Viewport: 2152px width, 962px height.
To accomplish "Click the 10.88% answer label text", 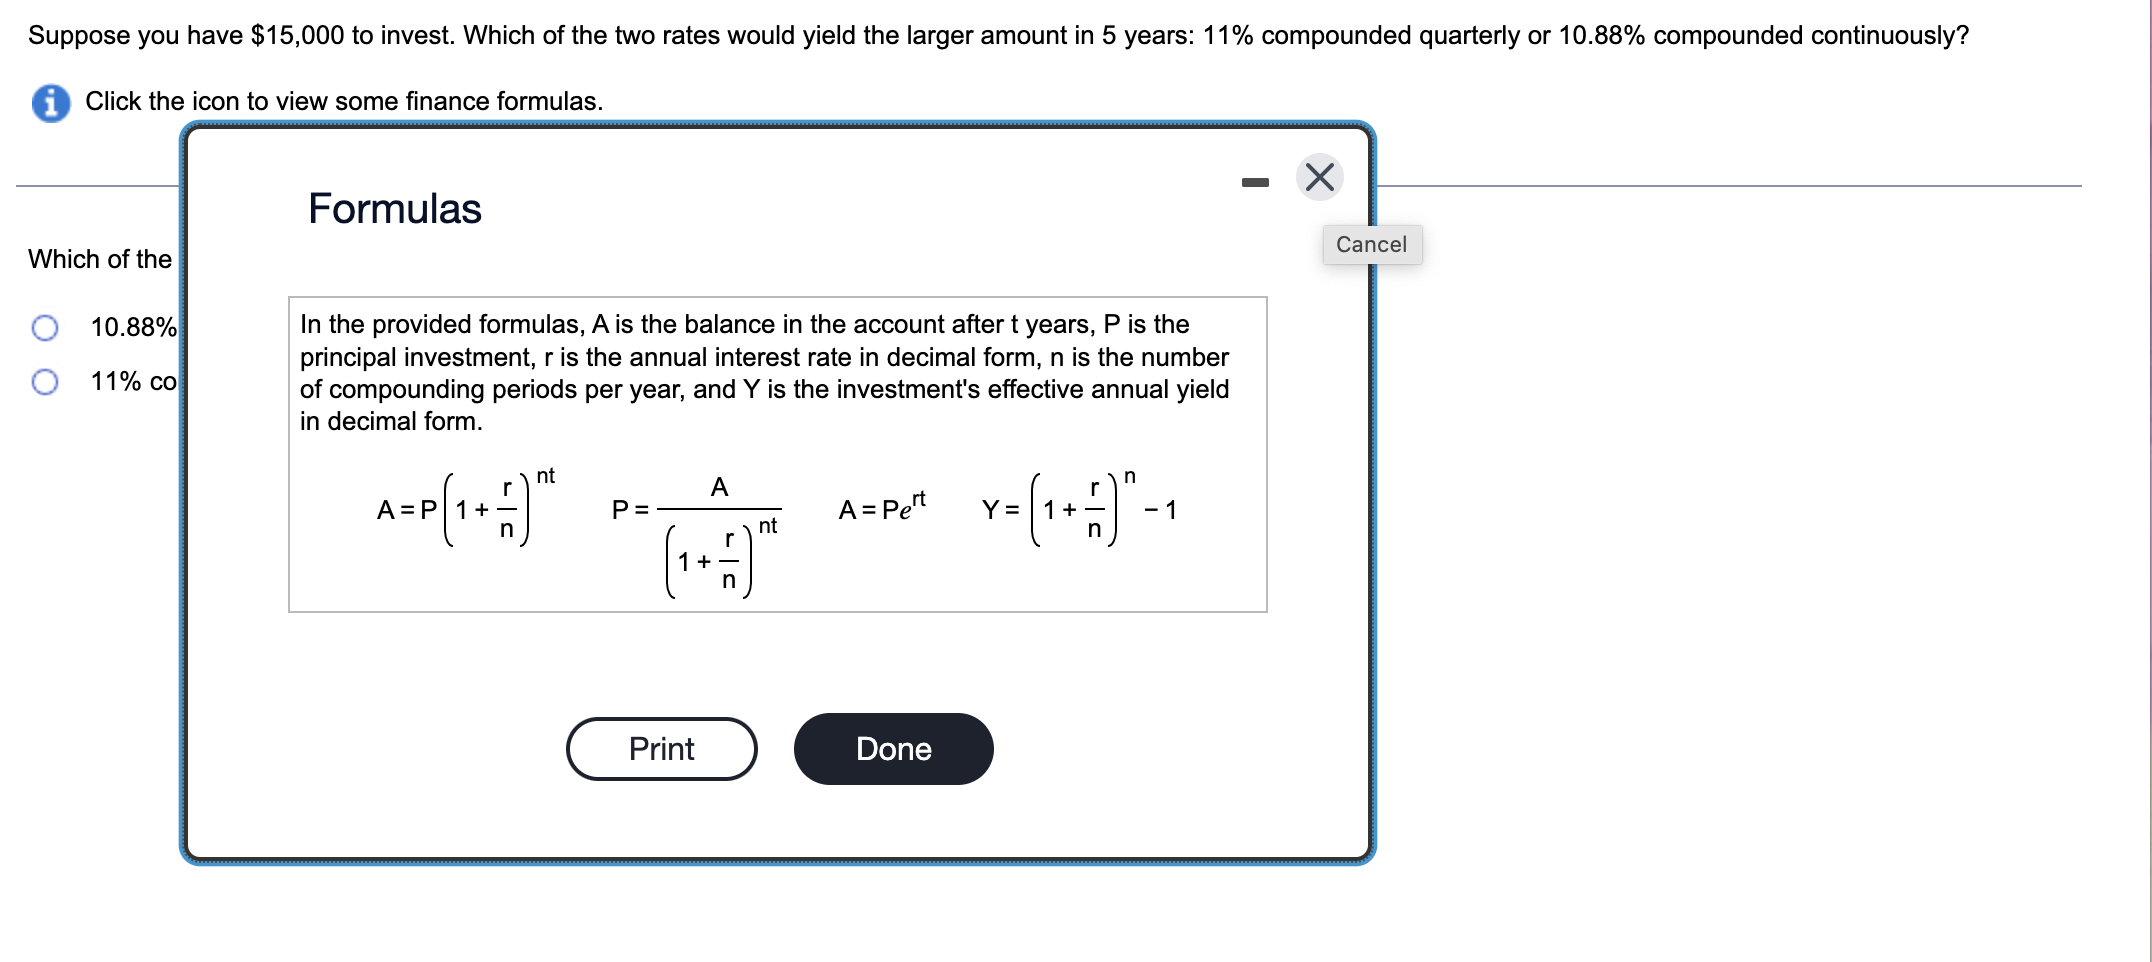I will tap(134, 327).
